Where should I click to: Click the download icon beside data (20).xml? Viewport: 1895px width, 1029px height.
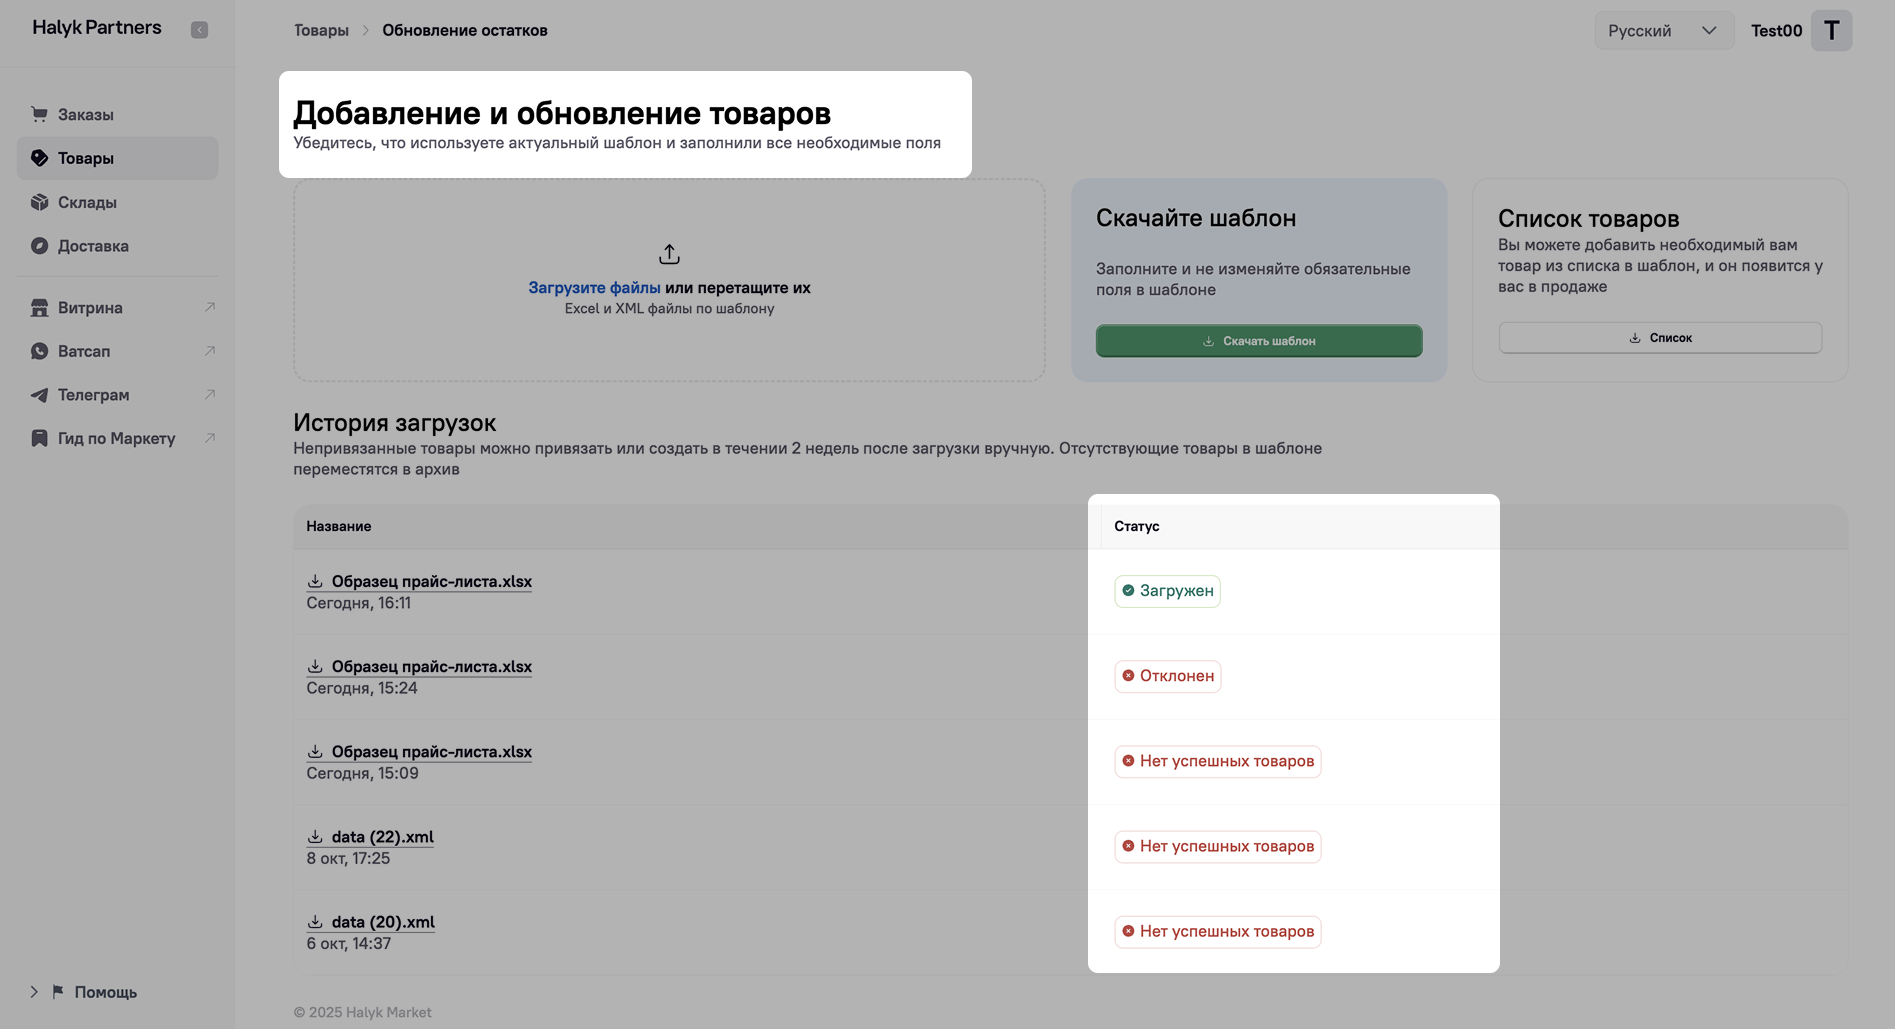(315, 922)
